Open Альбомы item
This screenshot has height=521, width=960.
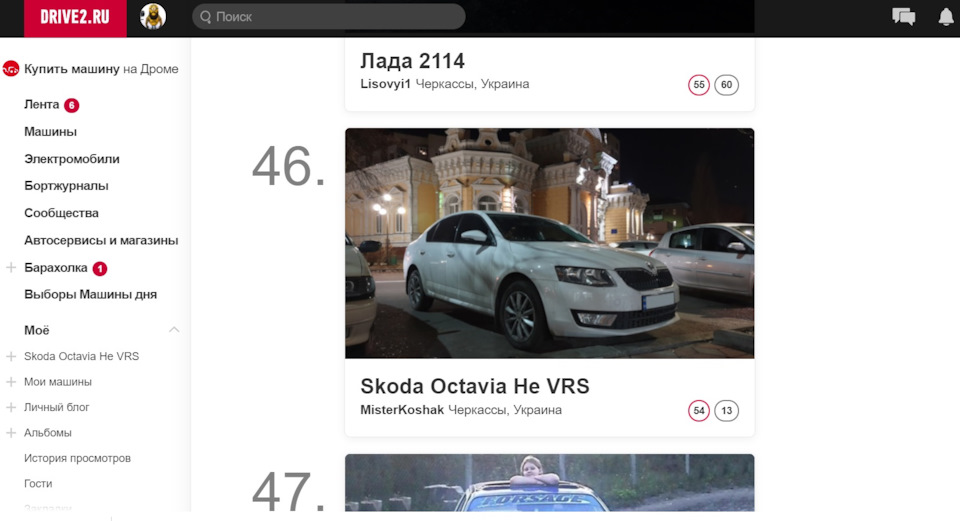48,433
